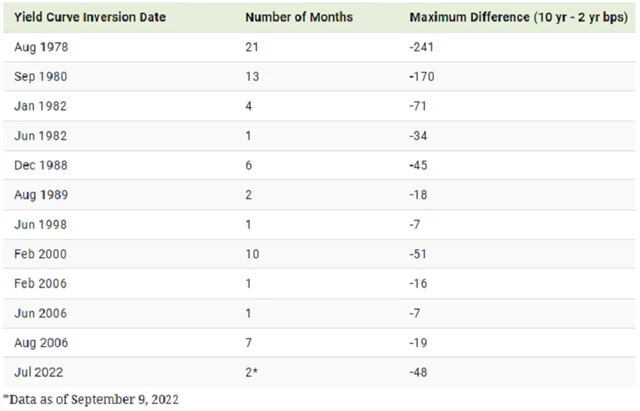This screenshot has width=640, height=411.
Task: Click the Number of Months column header
Action: [296, 18]
